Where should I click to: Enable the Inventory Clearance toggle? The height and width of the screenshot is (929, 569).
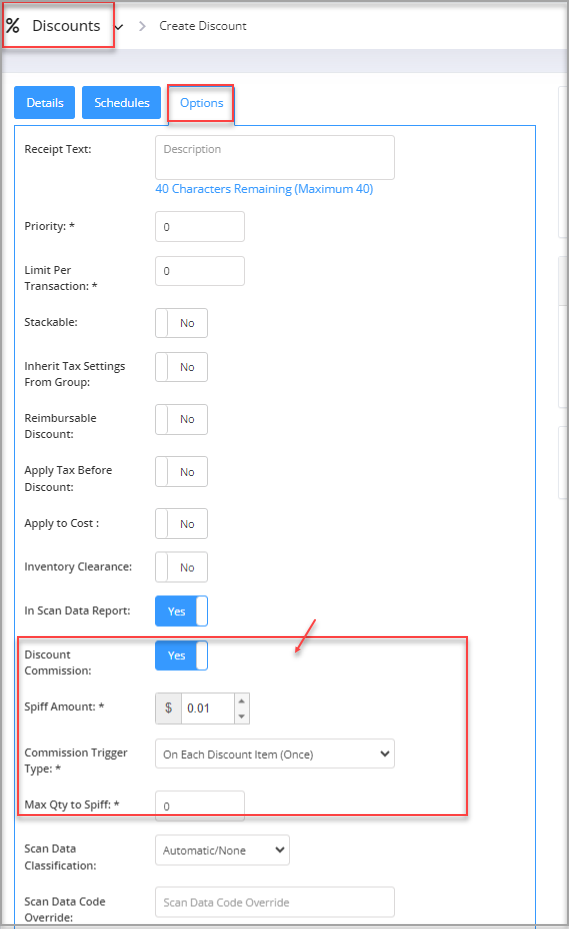pos(181,567)
